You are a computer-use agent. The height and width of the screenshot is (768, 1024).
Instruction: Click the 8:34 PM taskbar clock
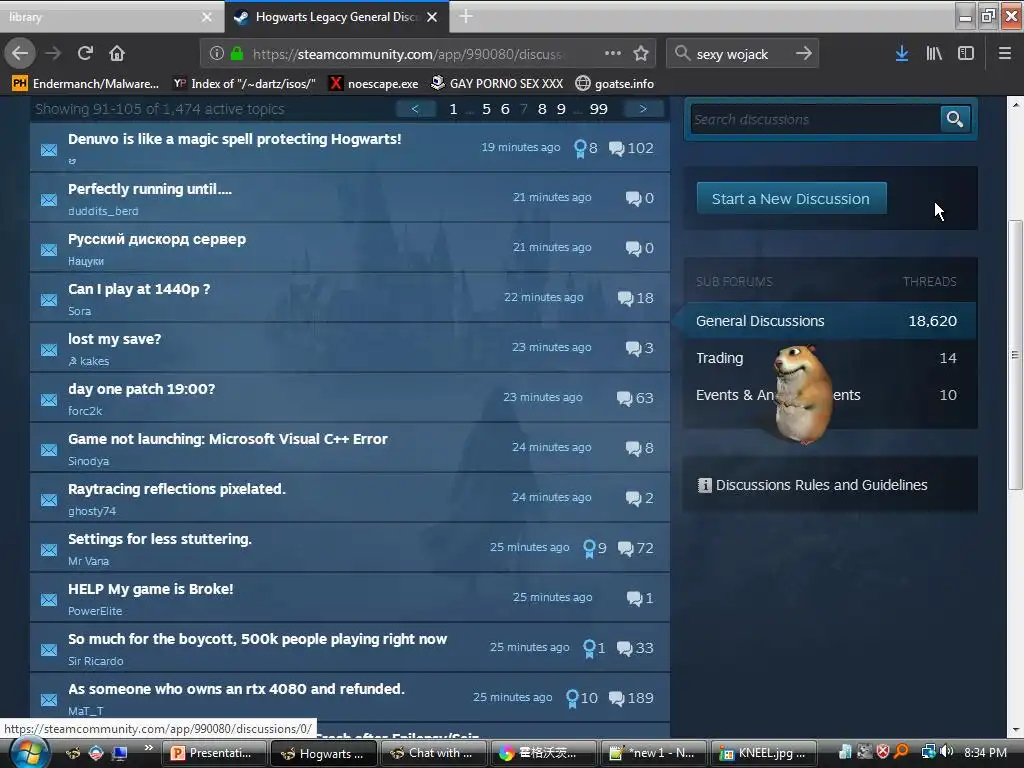[x=985, y=752]
